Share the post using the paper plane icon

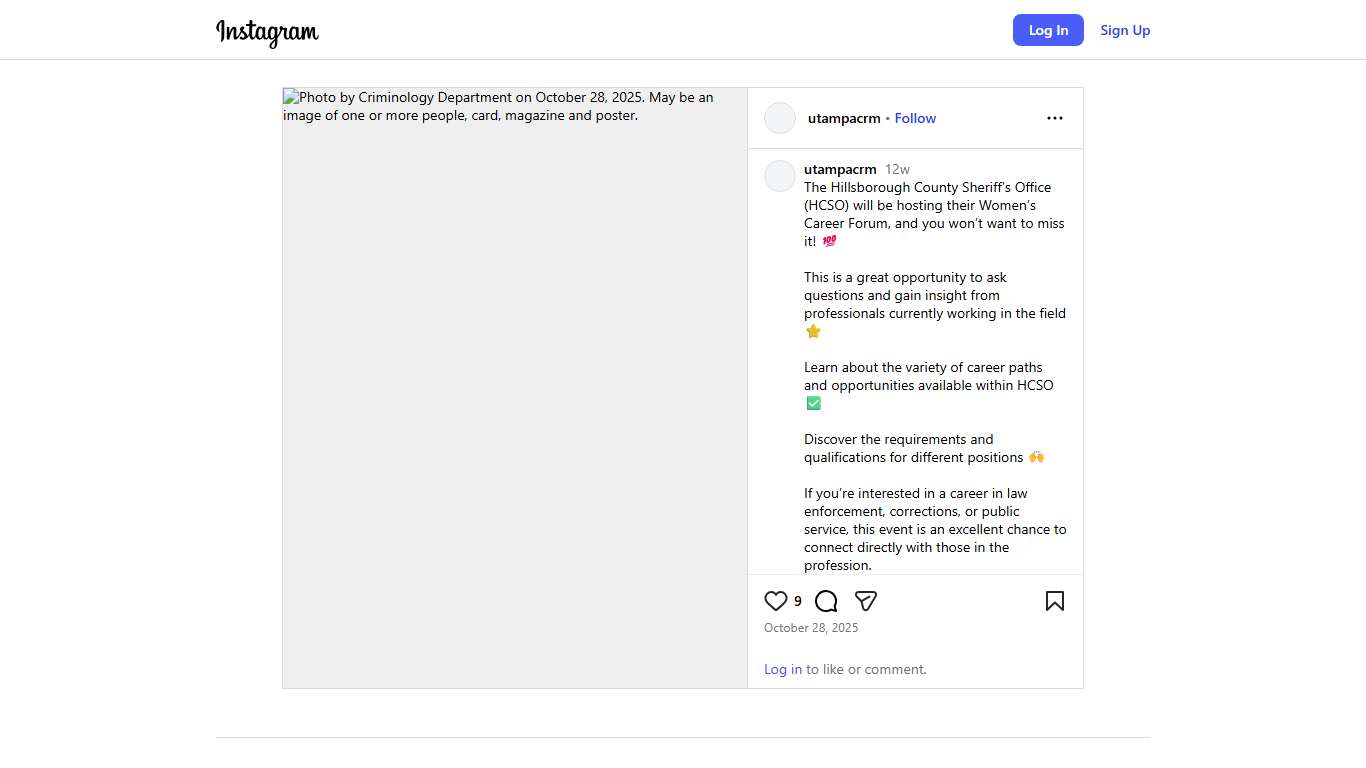click(x=866, y=601)
